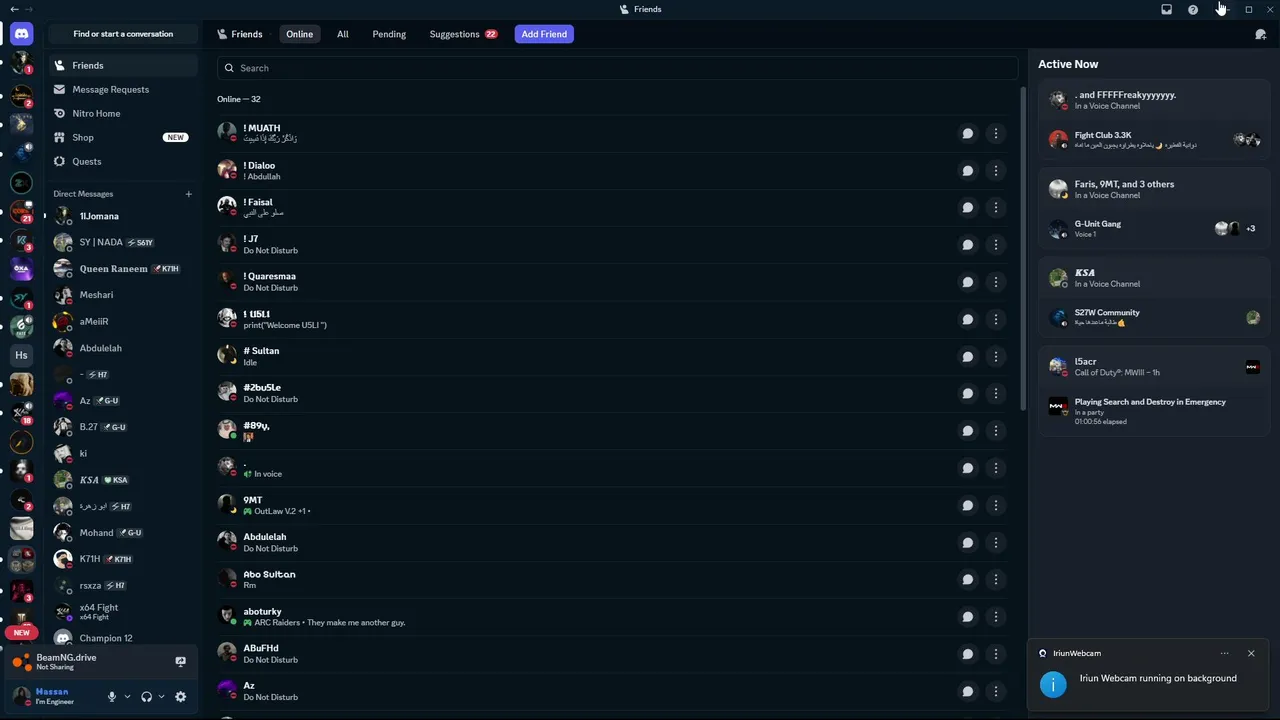Open Quests page
Viewport: 1280px width, 720px height.
(x=123, y=161)
